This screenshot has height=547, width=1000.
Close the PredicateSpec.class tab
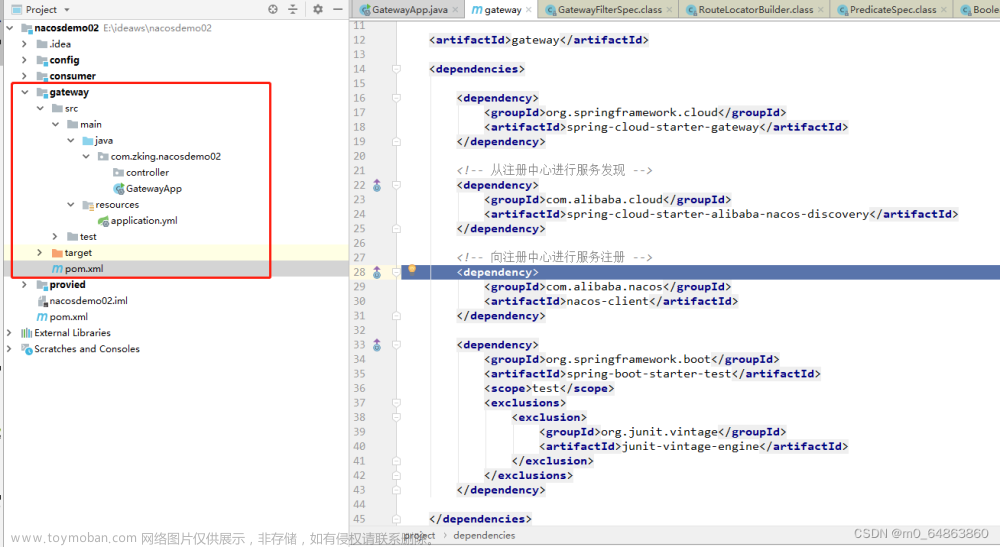coord(944,10)
